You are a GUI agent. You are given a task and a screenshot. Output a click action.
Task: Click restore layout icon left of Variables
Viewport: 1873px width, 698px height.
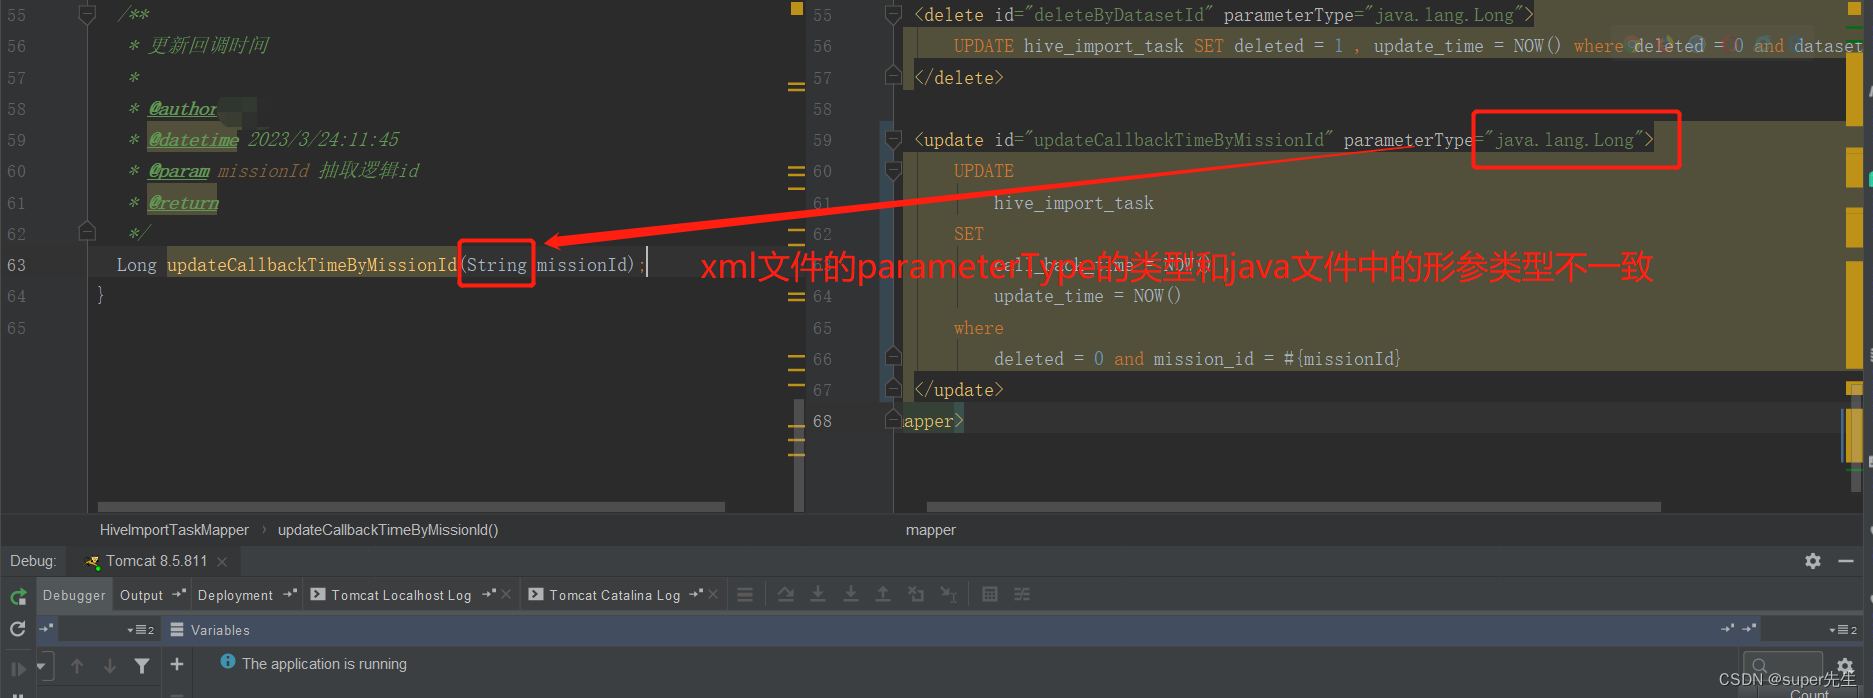coord(46,629)
